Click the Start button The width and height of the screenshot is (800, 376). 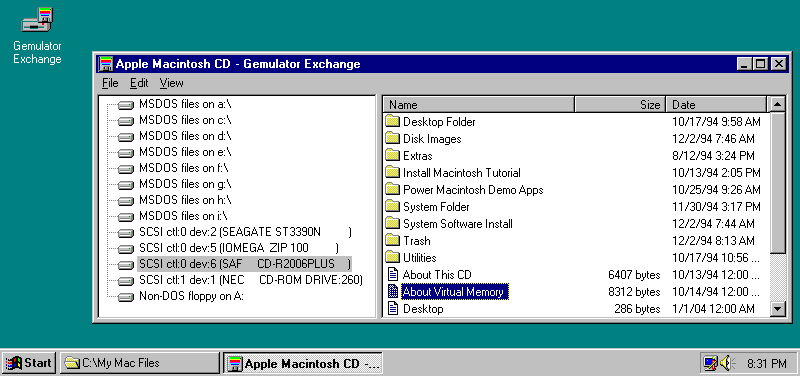pos(29,363)
